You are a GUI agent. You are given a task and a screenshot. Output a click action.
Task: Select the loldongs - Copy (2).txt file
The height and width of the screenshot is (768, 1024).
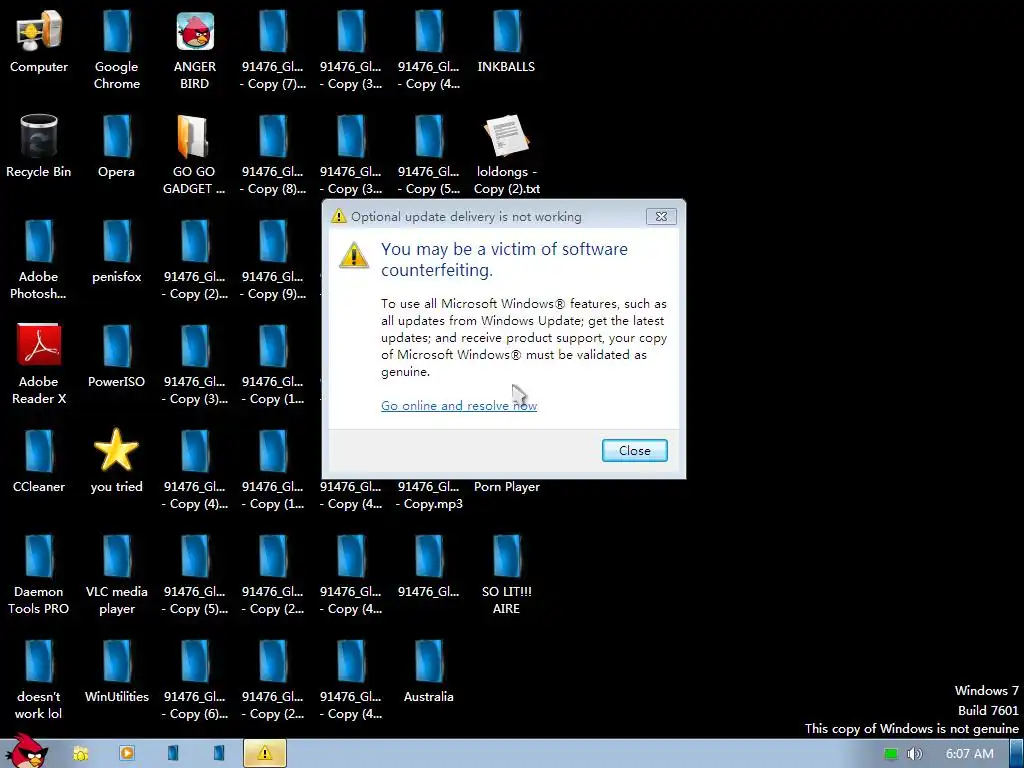point(507,154)
